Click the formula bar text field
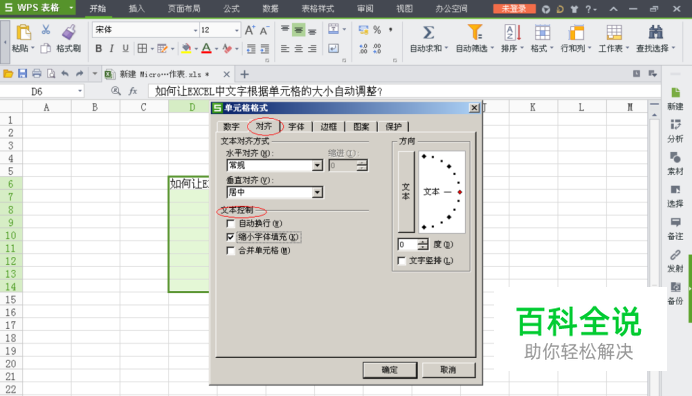This screenshot has width=692, height=396. (404, 91)
